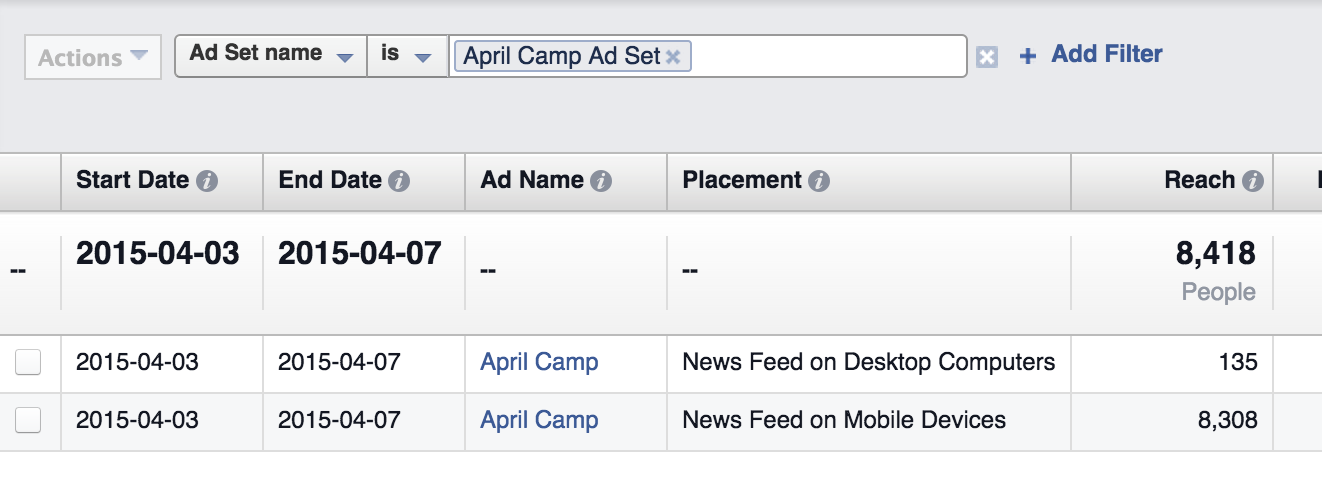The height and width of the screenshot is (498, 1322).
Task: Click the Reach column info icon
Action: (1252, 181)
